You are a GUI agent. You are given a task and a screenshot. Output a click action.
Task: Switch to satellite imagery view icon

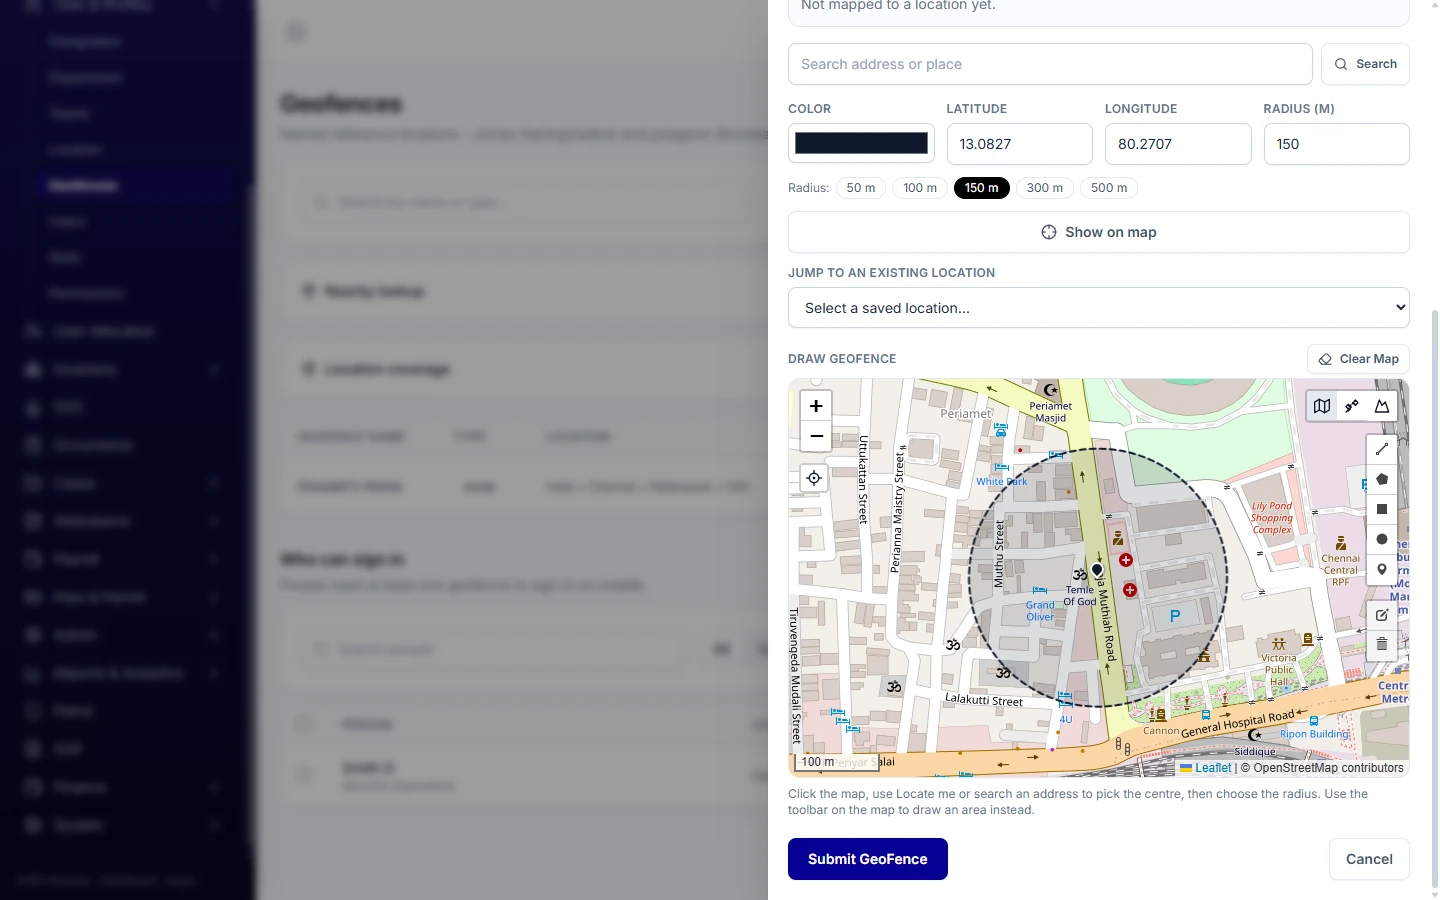pyautogui.click(x=1352, y=406)
